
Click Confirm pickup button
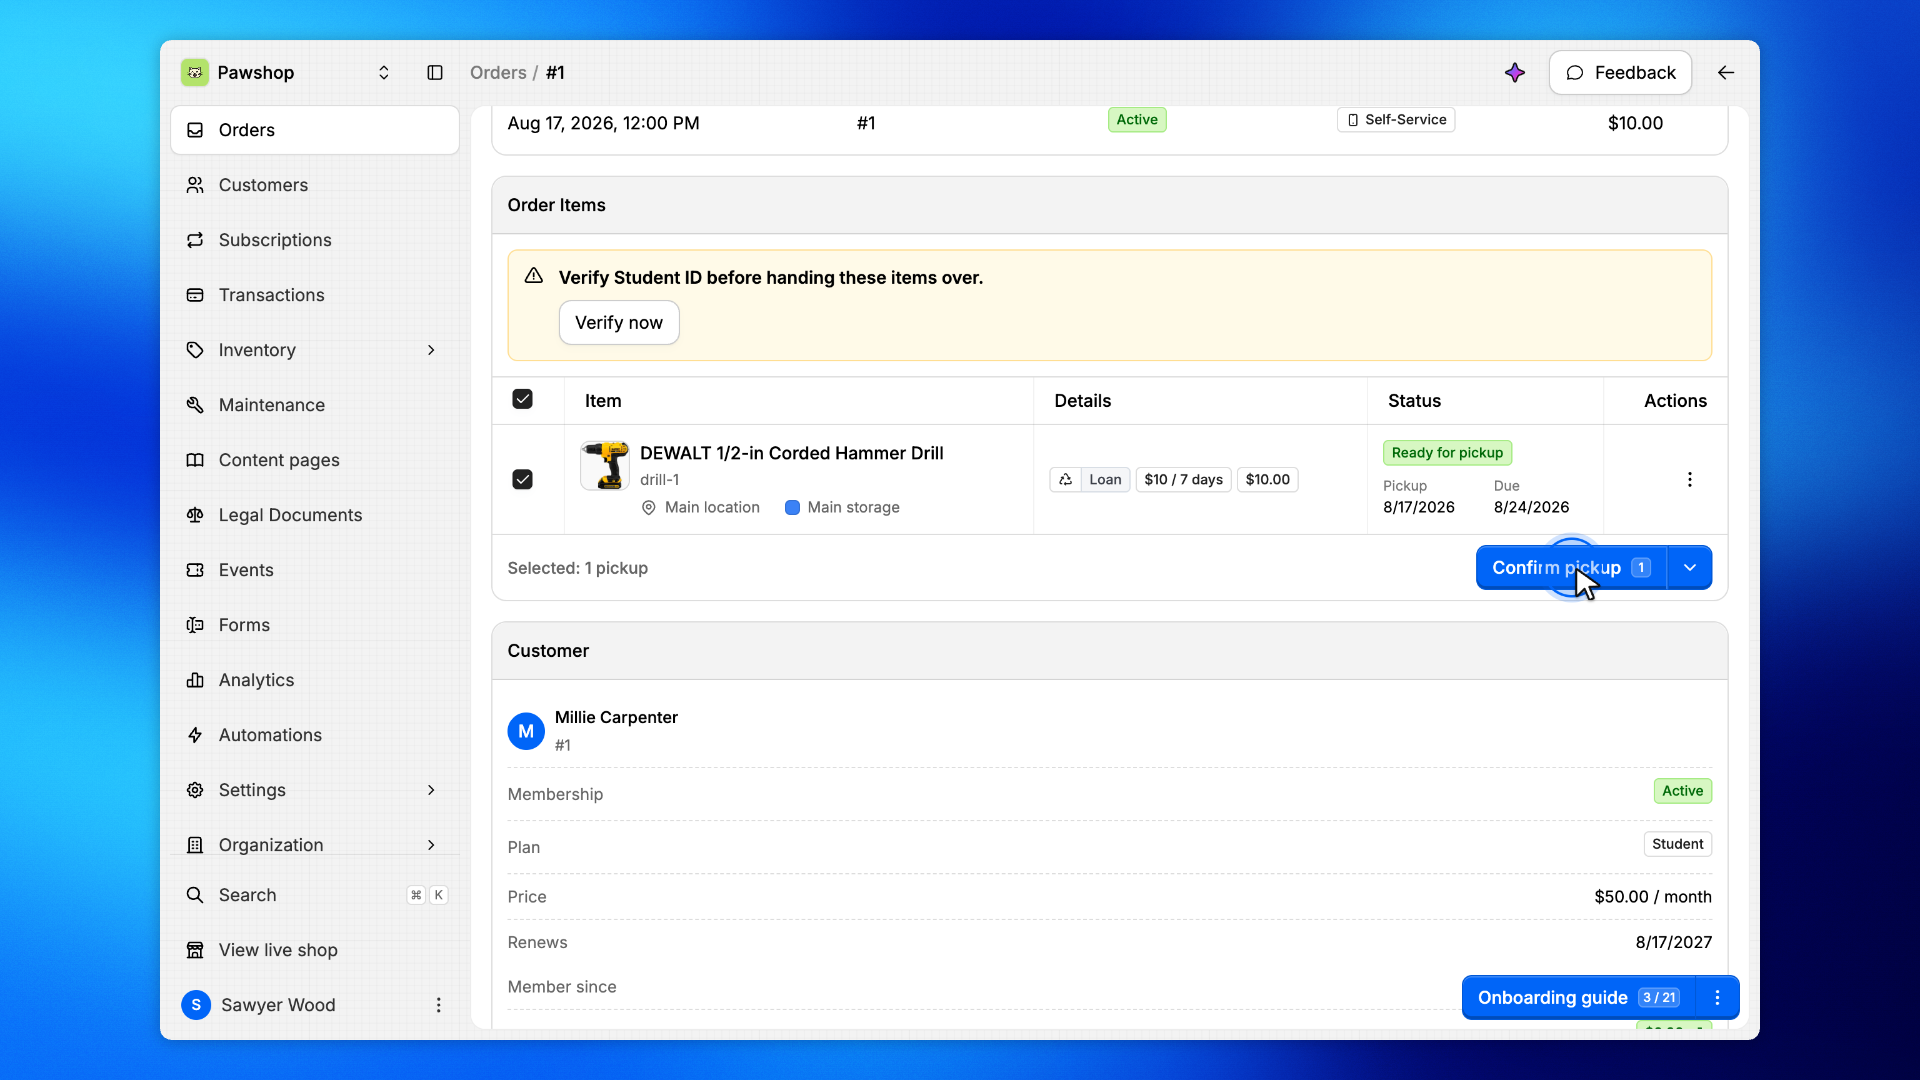[x=1571, y=568]
